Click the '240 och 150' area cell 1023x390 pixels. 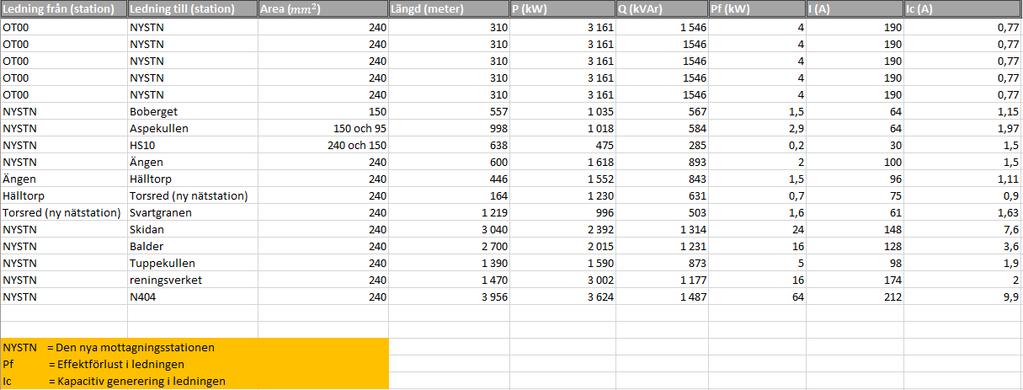324,145
